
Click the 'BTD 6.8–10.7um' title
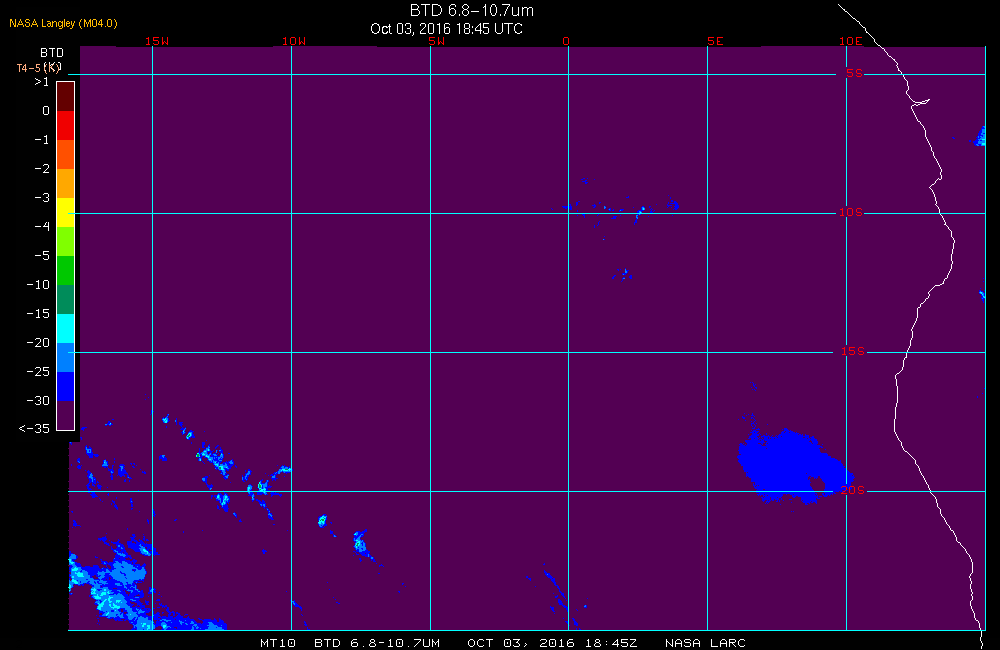(472, 10)
